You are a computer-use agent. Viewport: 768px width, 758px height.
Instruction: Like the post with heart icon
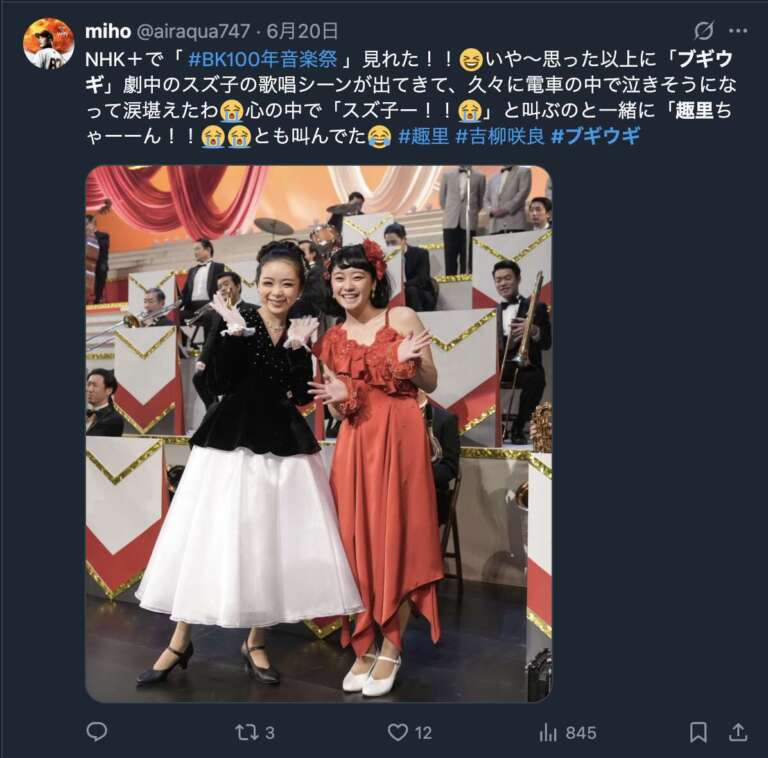pyautogui.click(x=398, y=733)
